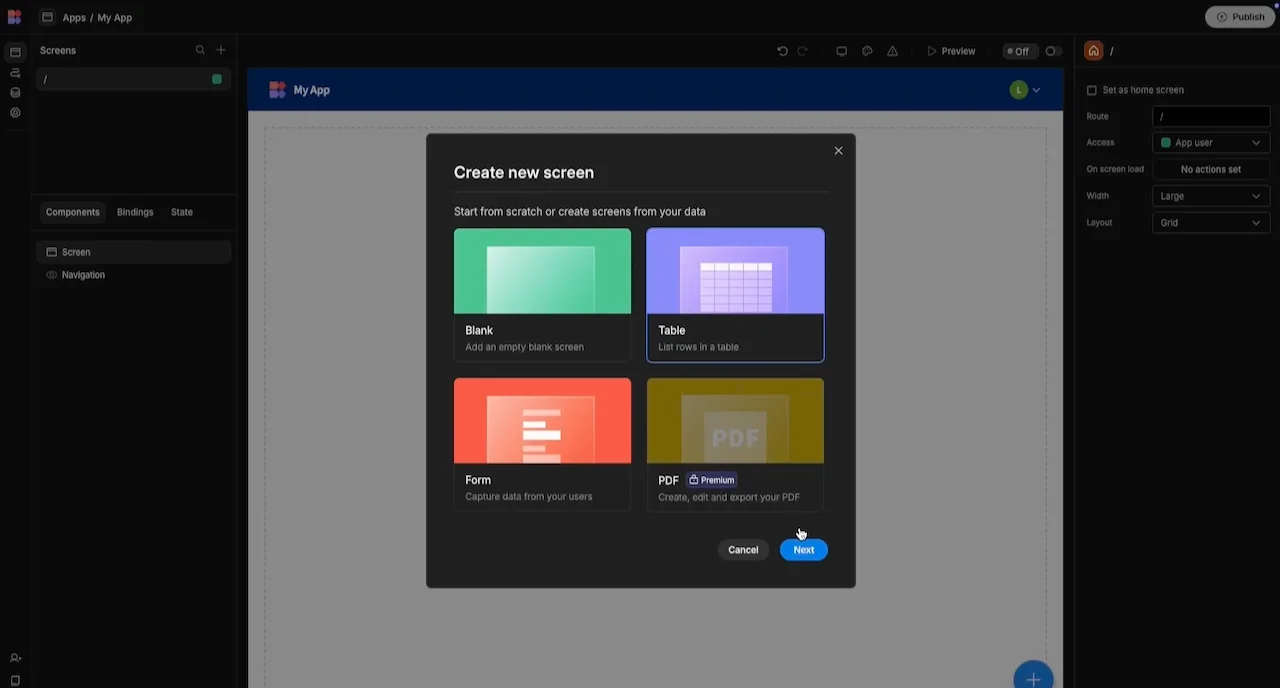Select the Form screen template thumbnail
Screen dimensions: 1280x688
point(542,421)
